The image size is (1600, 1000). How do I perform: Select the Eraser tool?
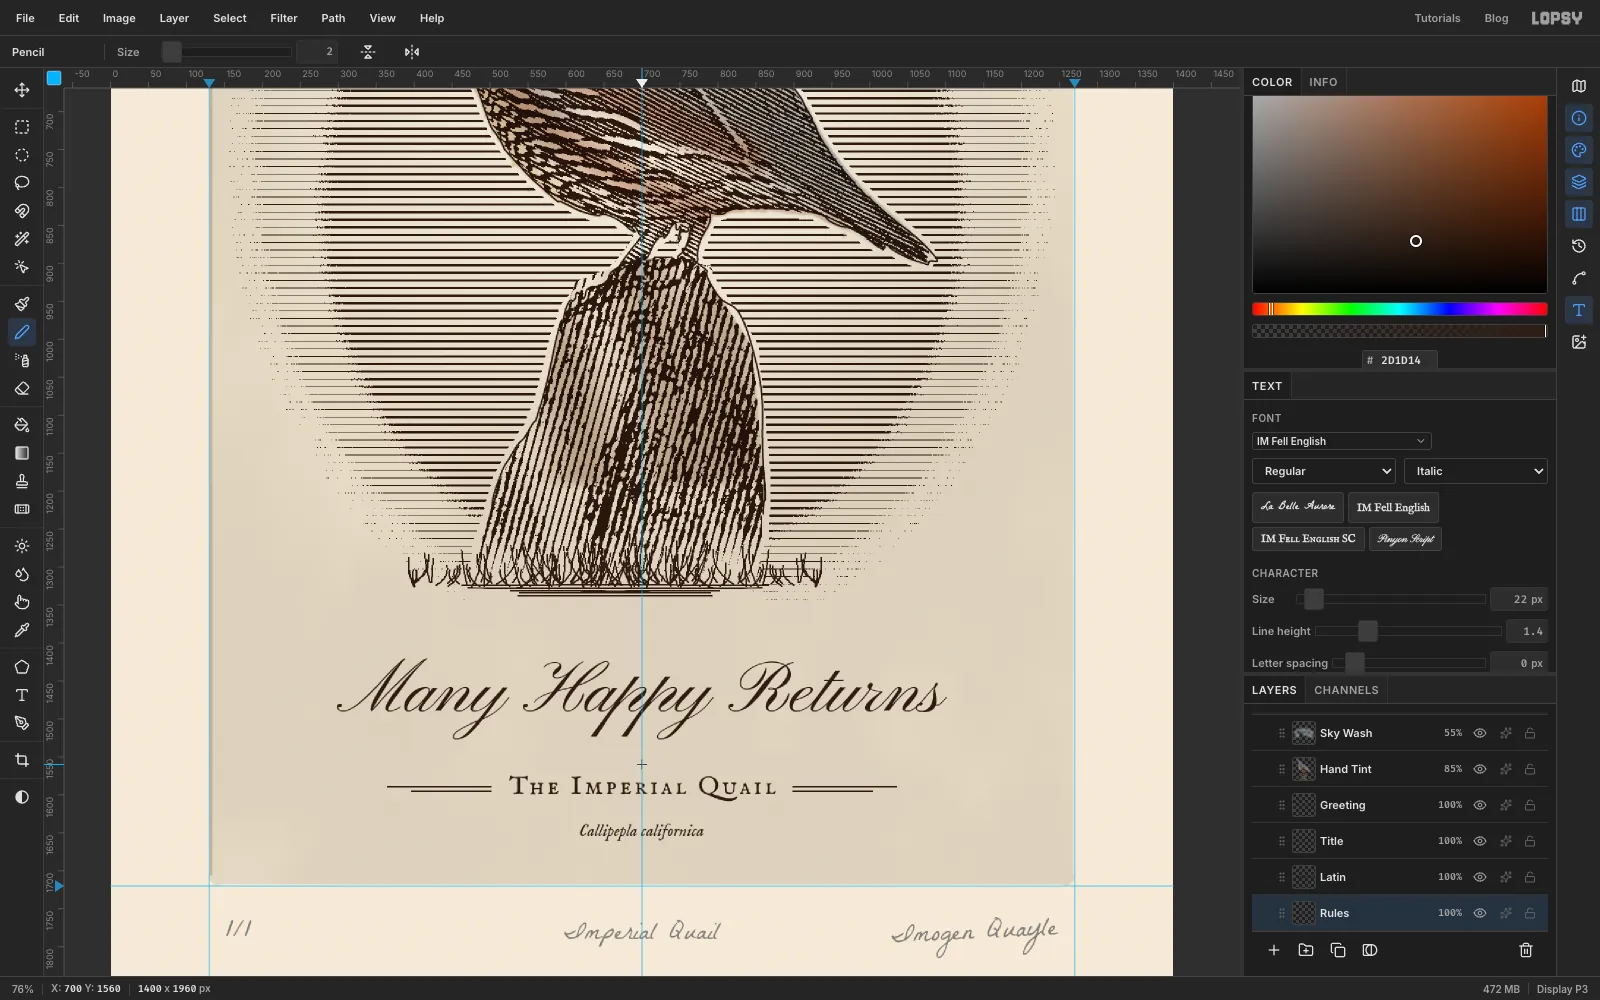pyautogui.click(x=22, y=389)
